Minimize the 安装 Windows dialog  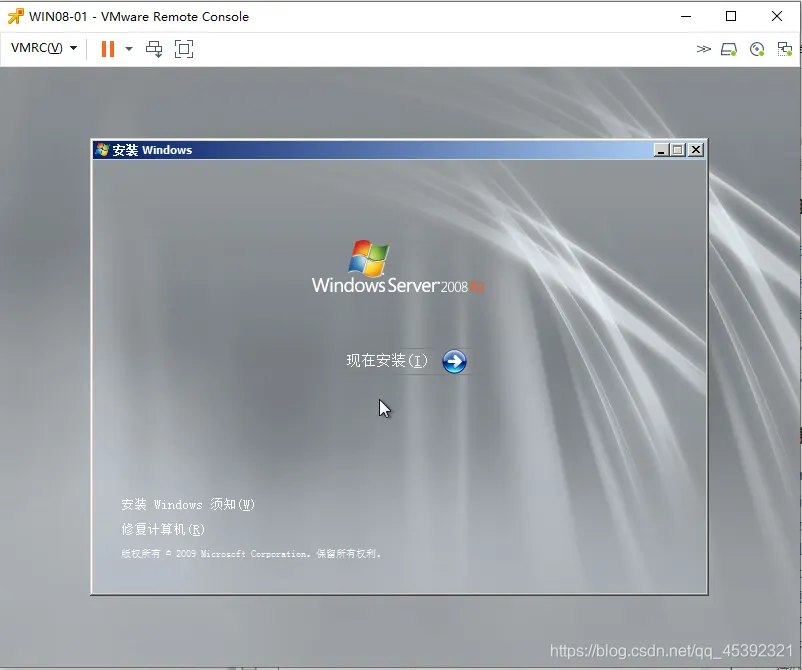pos(661,150)
